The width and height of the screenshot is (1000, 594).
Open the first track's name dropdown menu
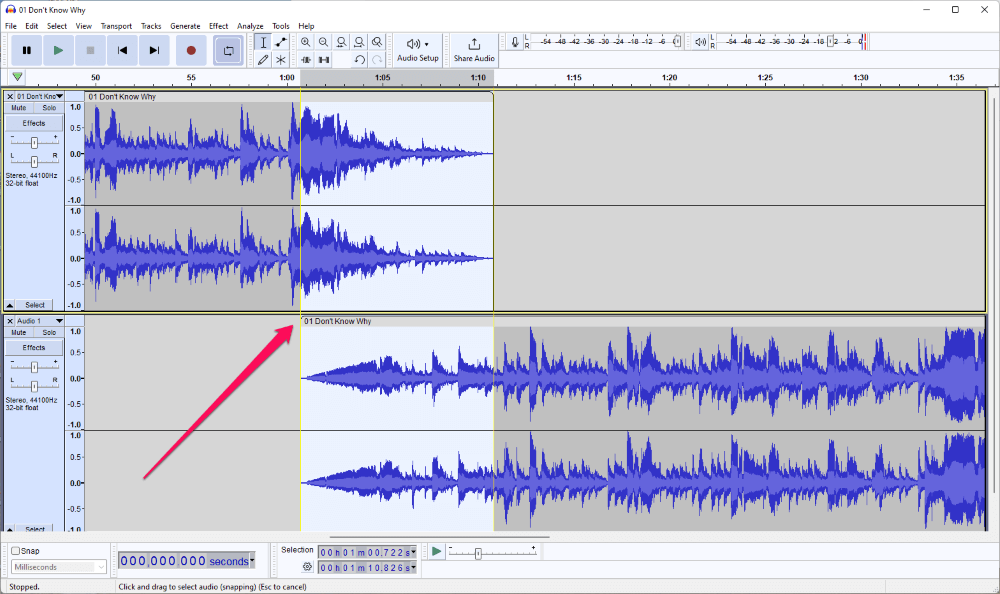[40, 96]
